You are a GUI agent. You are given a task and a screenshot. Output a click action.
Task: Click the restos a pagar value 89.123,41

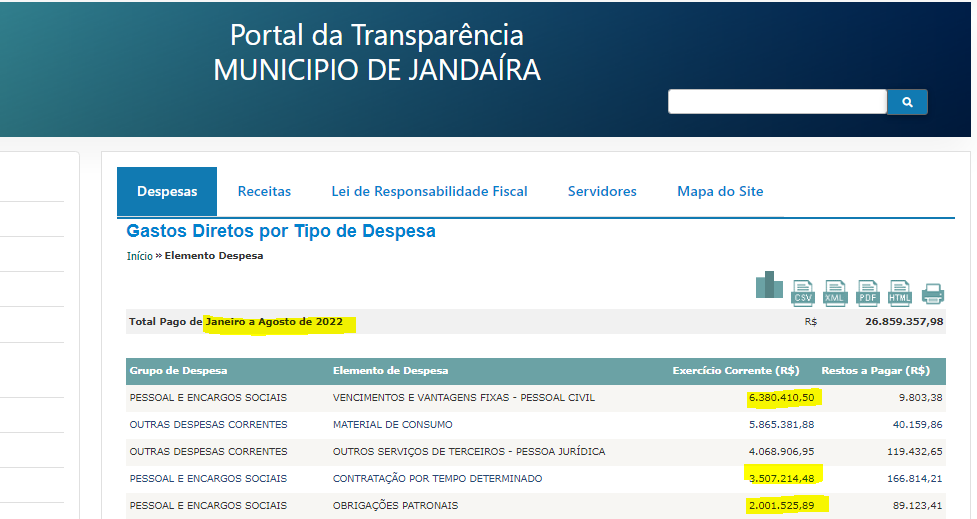pyautogui.click(x=917, y=505)
